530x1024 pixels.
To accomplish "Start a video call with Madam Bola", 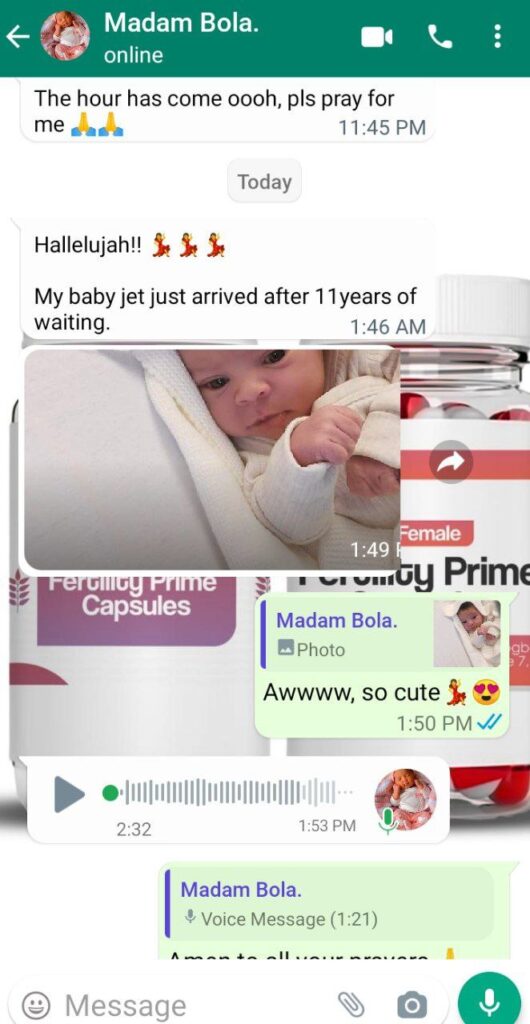I will click(x=377, y=37).
